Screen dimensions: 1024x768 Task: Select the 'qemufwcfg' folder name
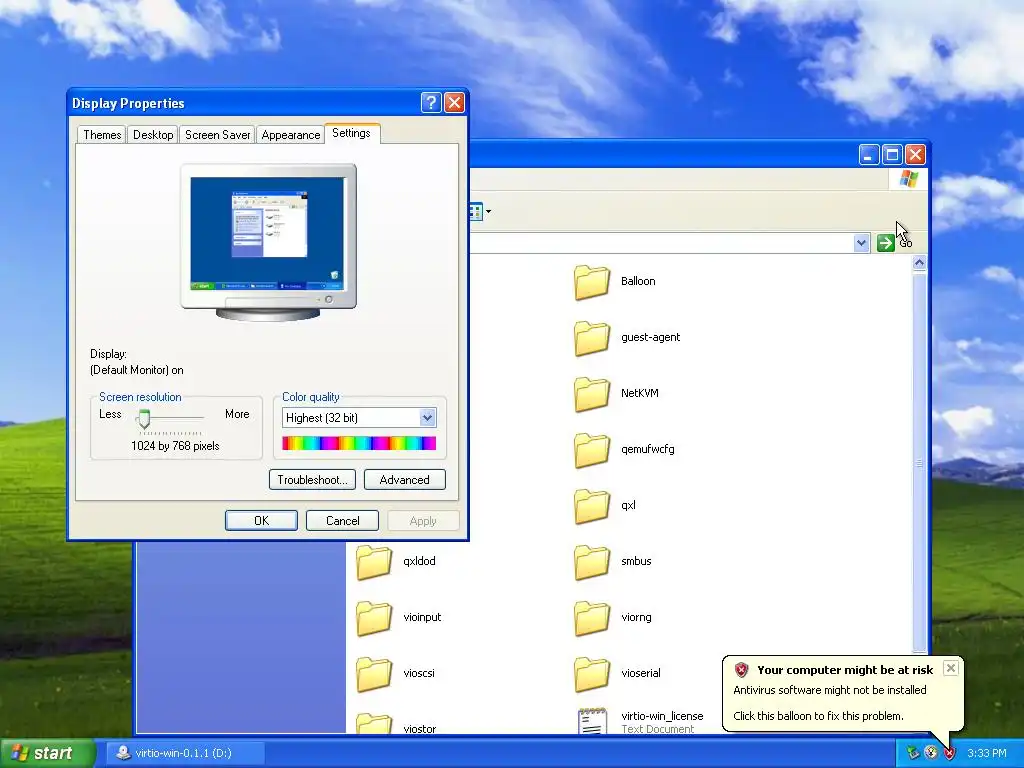(647, 449)
